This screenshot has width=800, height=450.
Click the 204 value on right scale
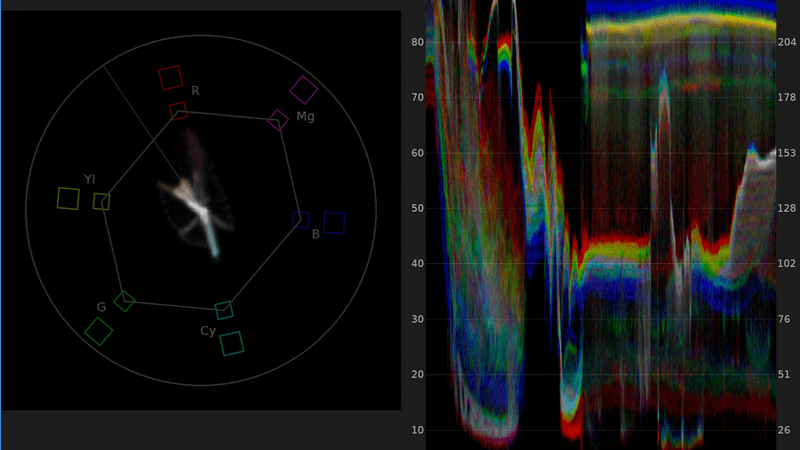786,43
